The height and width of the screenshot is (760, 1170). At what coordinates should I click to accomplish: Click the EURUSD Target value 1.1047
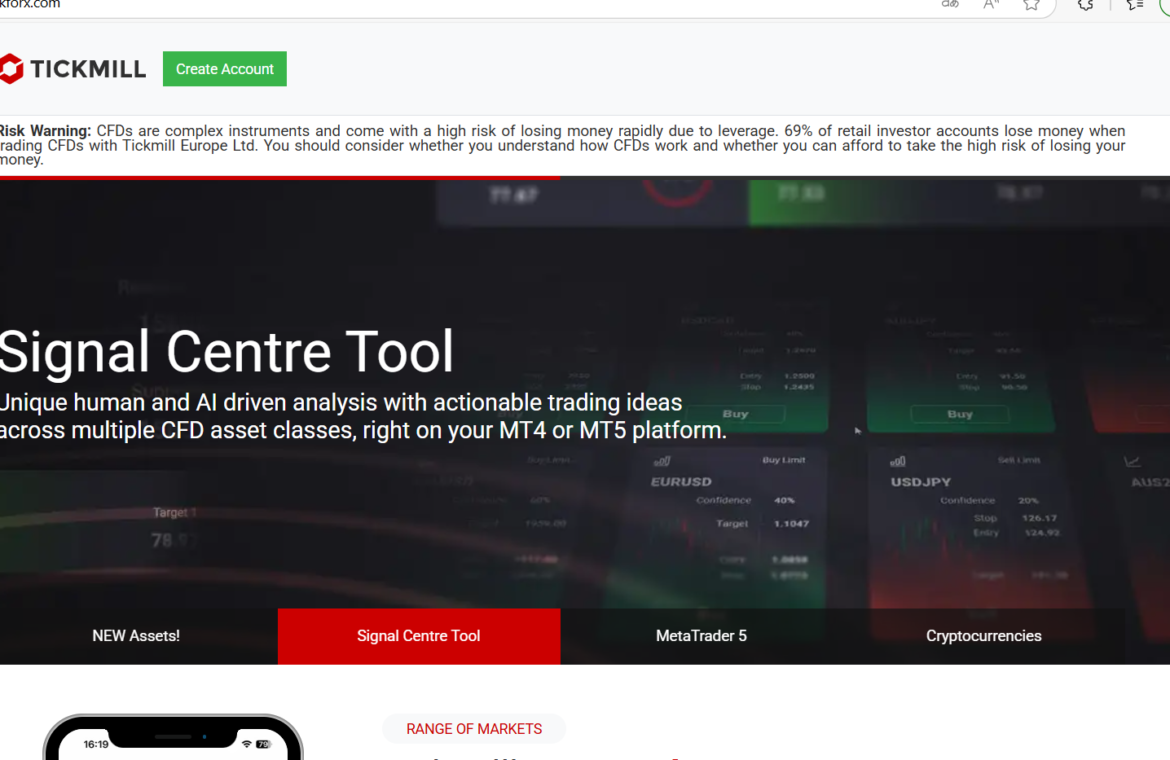791,524
